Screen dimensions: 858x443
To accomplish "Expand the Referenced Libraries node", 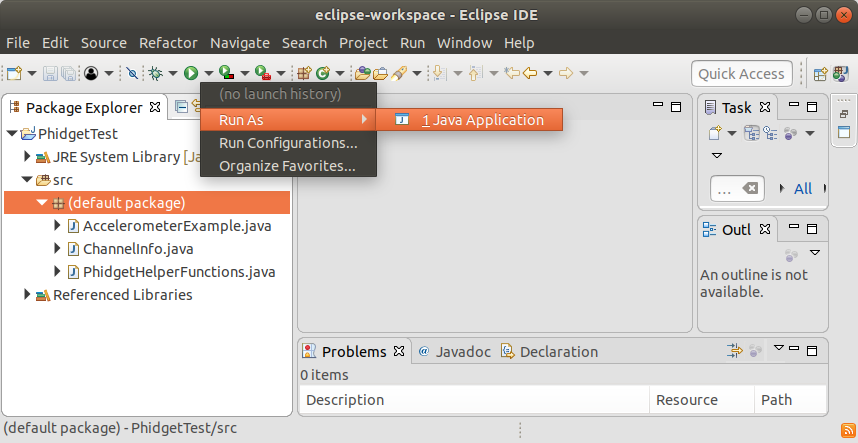I will [x=27, y=295].
